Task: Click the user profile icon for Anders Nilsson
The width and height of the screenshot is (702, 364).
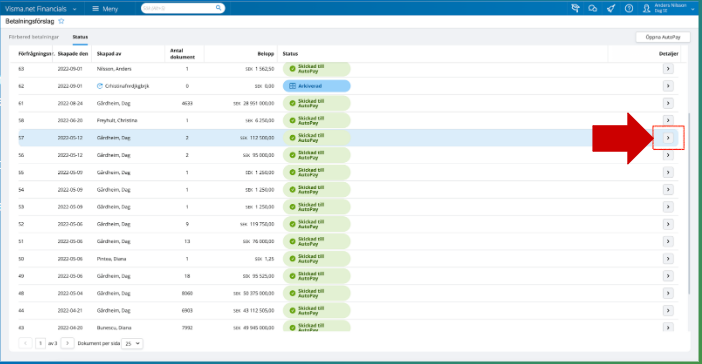Action: pyautogui.click(x=646, y=8)
